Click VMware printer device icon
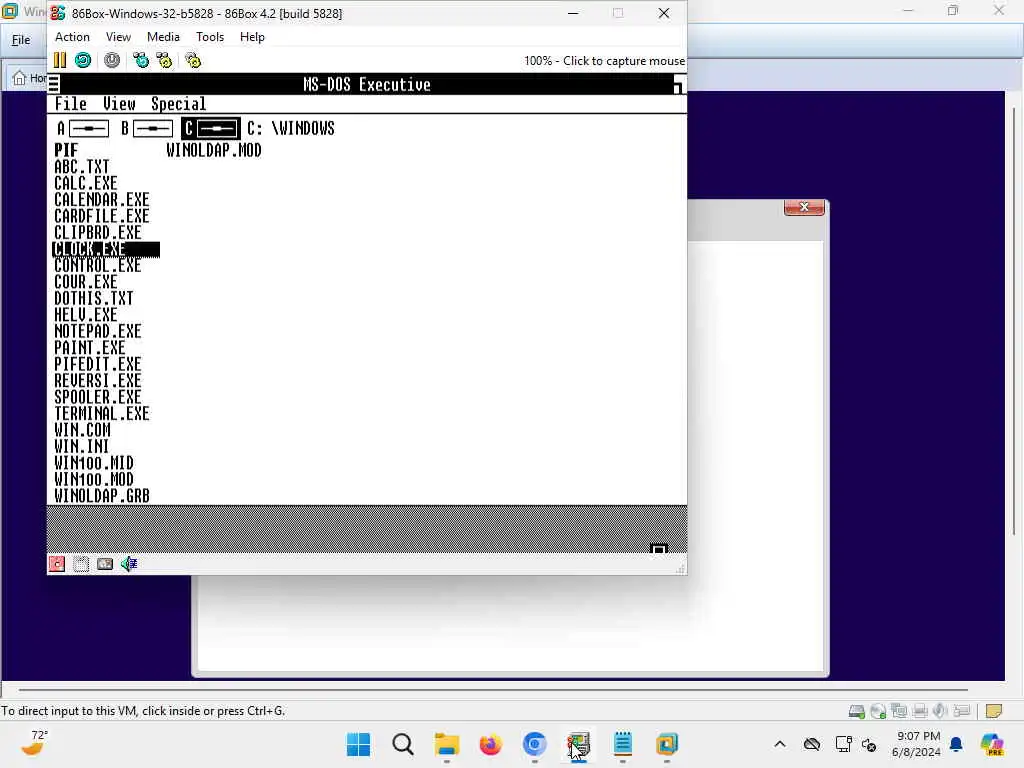This screenshot has width=1024, height=768. tap(920, 711)
